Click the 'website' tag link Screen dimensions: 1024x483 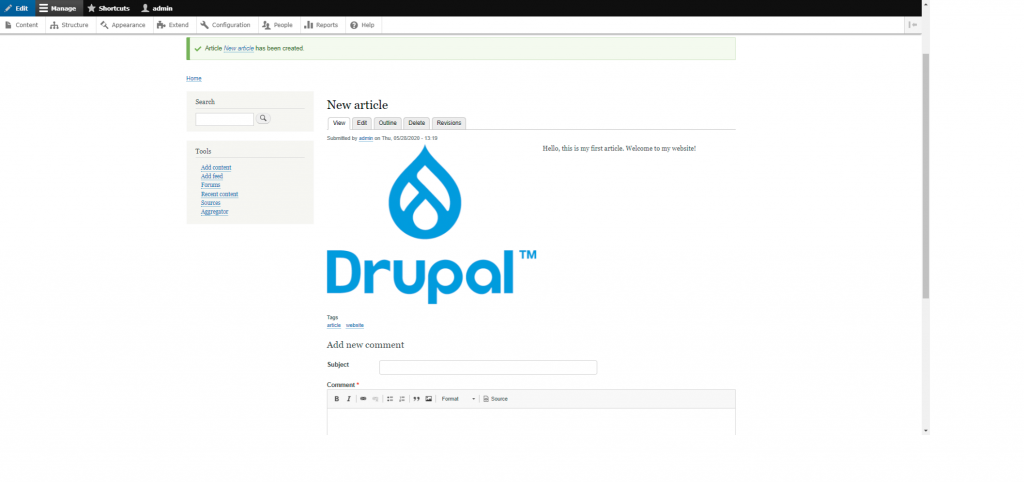(x=355, y=325)
